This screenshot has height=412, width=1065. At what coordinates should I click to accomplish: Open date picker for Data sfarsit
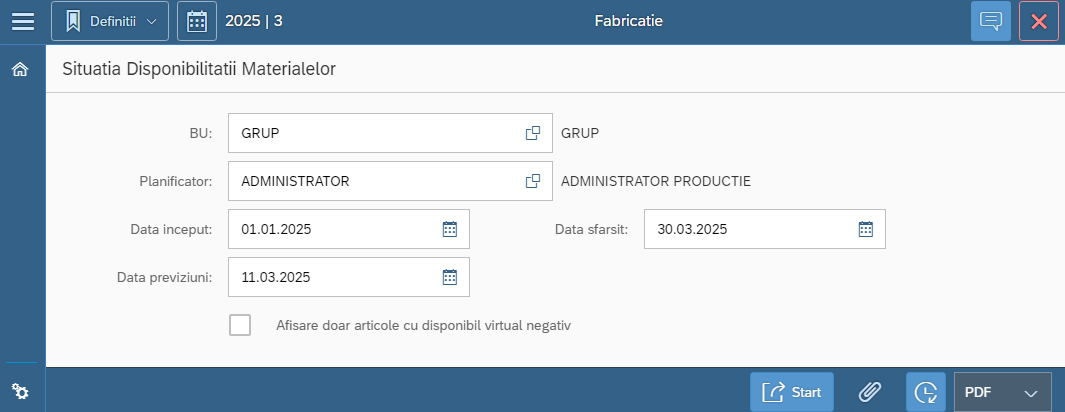coord(866,229)
